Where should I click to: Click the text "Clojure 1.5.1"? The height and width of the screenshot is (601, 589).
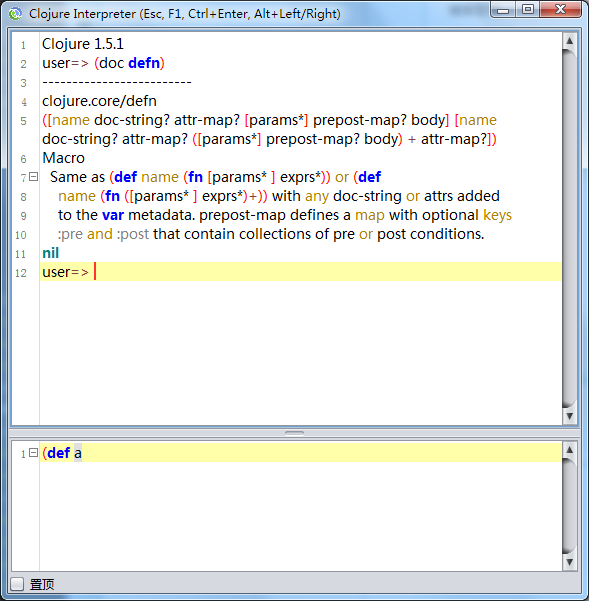pyautogui.click(x=83, y=44)
